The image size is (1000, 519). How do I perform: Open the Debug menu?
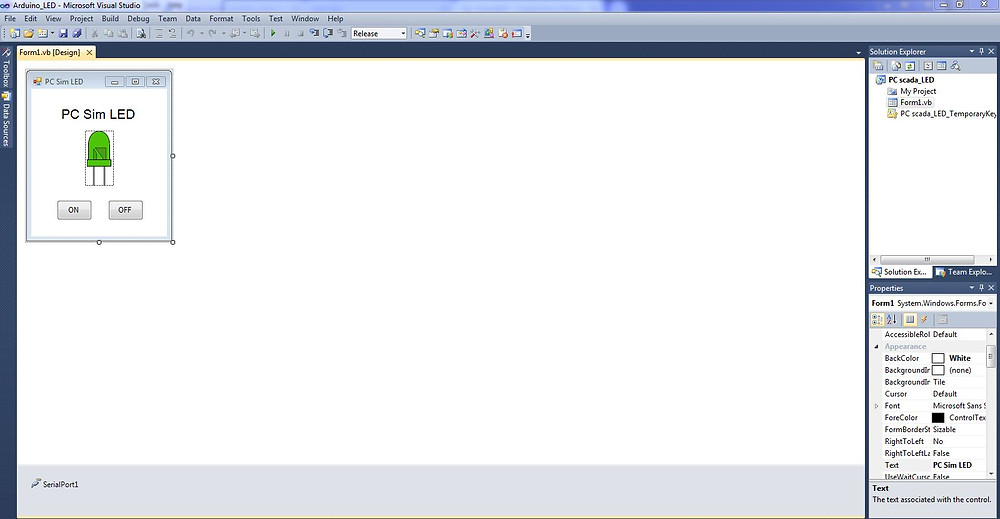(138, 18)
